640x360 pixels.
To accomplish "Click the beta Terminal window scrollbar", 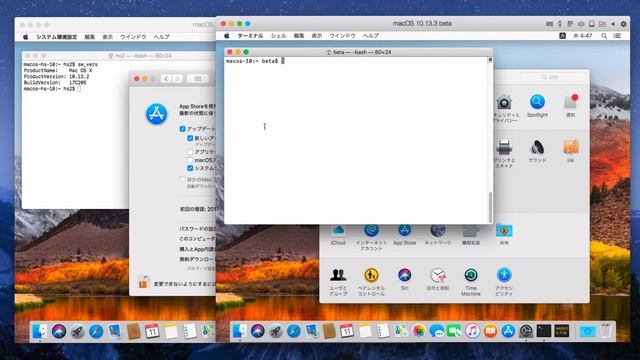I will tap(490, 207).
